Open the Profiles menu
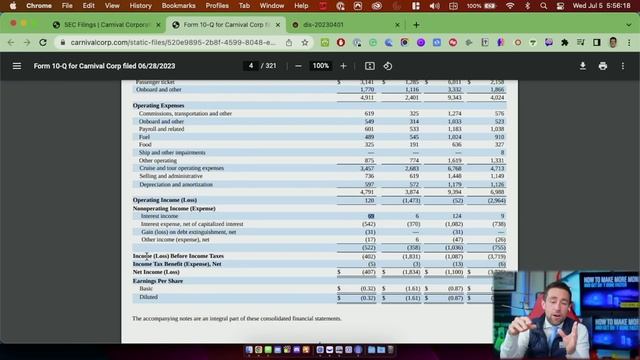640x360 pixels. (x=217, y=6)
